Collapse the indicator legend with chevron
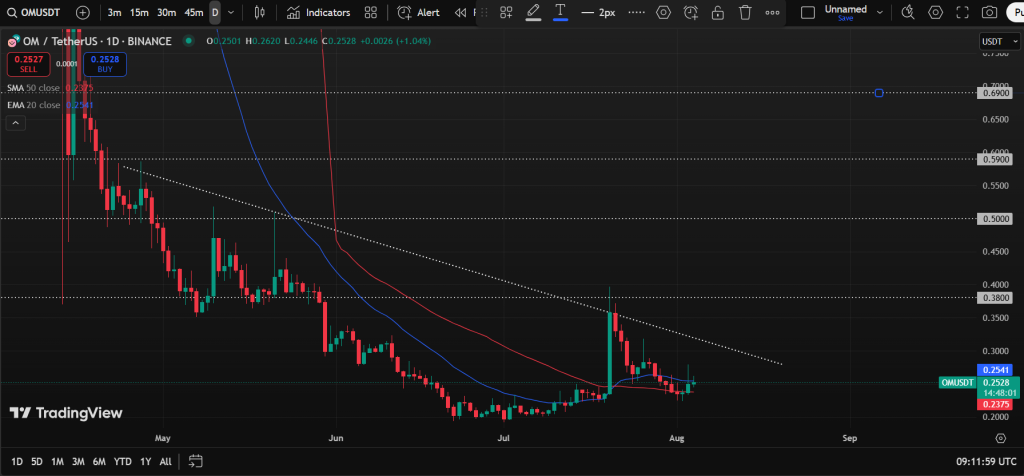Screen dimensions: 1024x476 (x=16, y=122)
